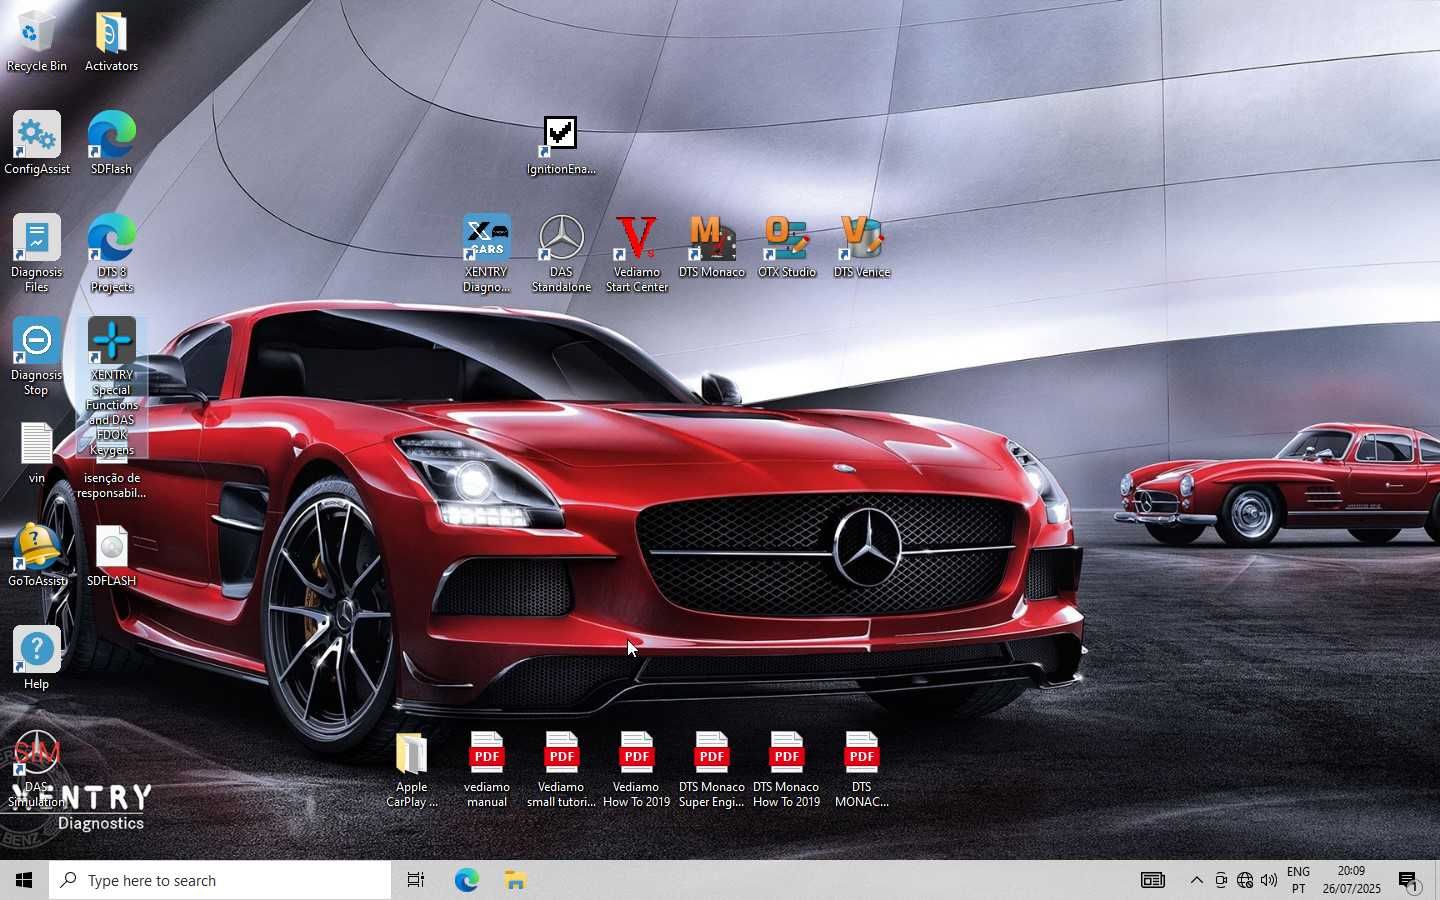Screen dimensions: 1440x900
Task: Launch DAS Standalone shortcut
Action: pos(561,254)
